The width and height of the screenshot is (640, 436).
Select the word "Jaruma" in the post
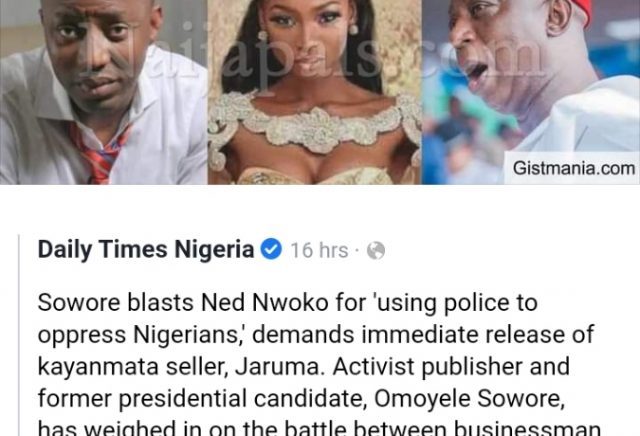point(277,366)
